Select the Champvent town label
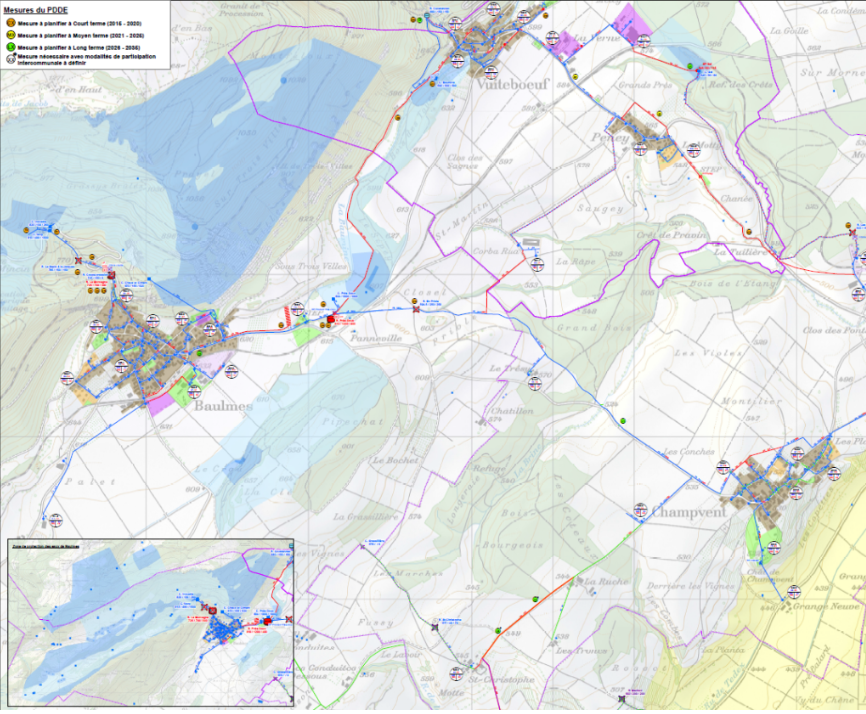 click(691, 512)
